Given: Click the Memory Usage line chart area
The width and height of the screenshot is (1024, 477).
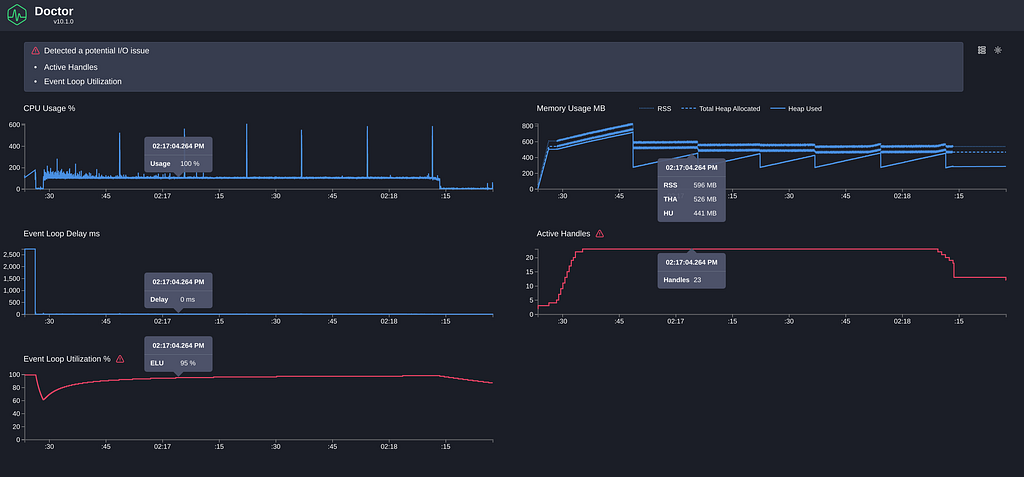Looking at the screenshot, I should 771,157.
